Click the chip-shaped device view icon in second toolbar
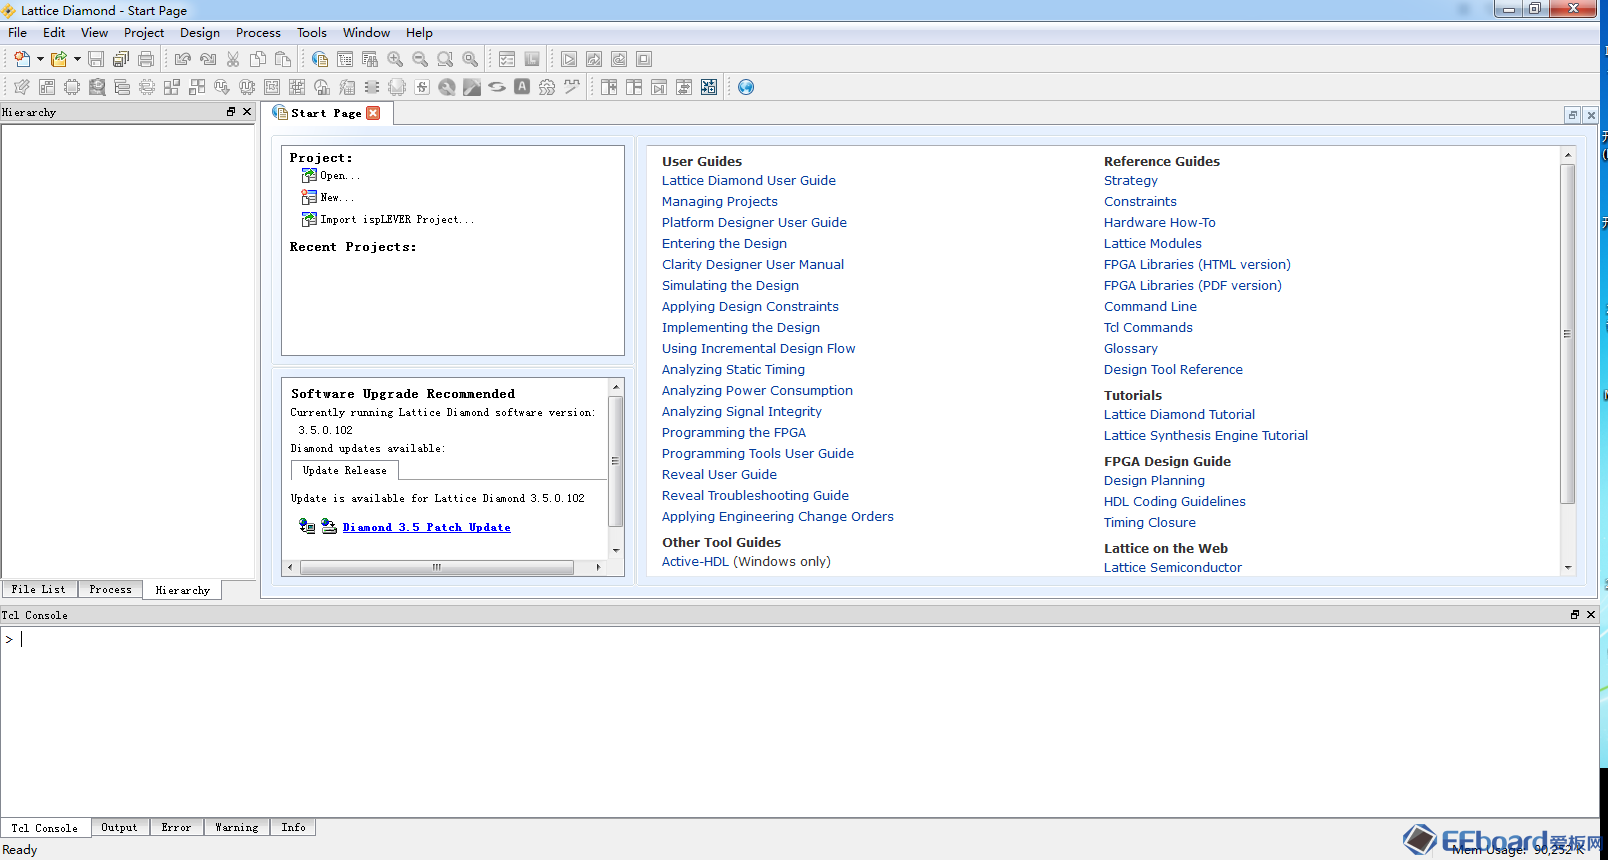 coord(72,87)
